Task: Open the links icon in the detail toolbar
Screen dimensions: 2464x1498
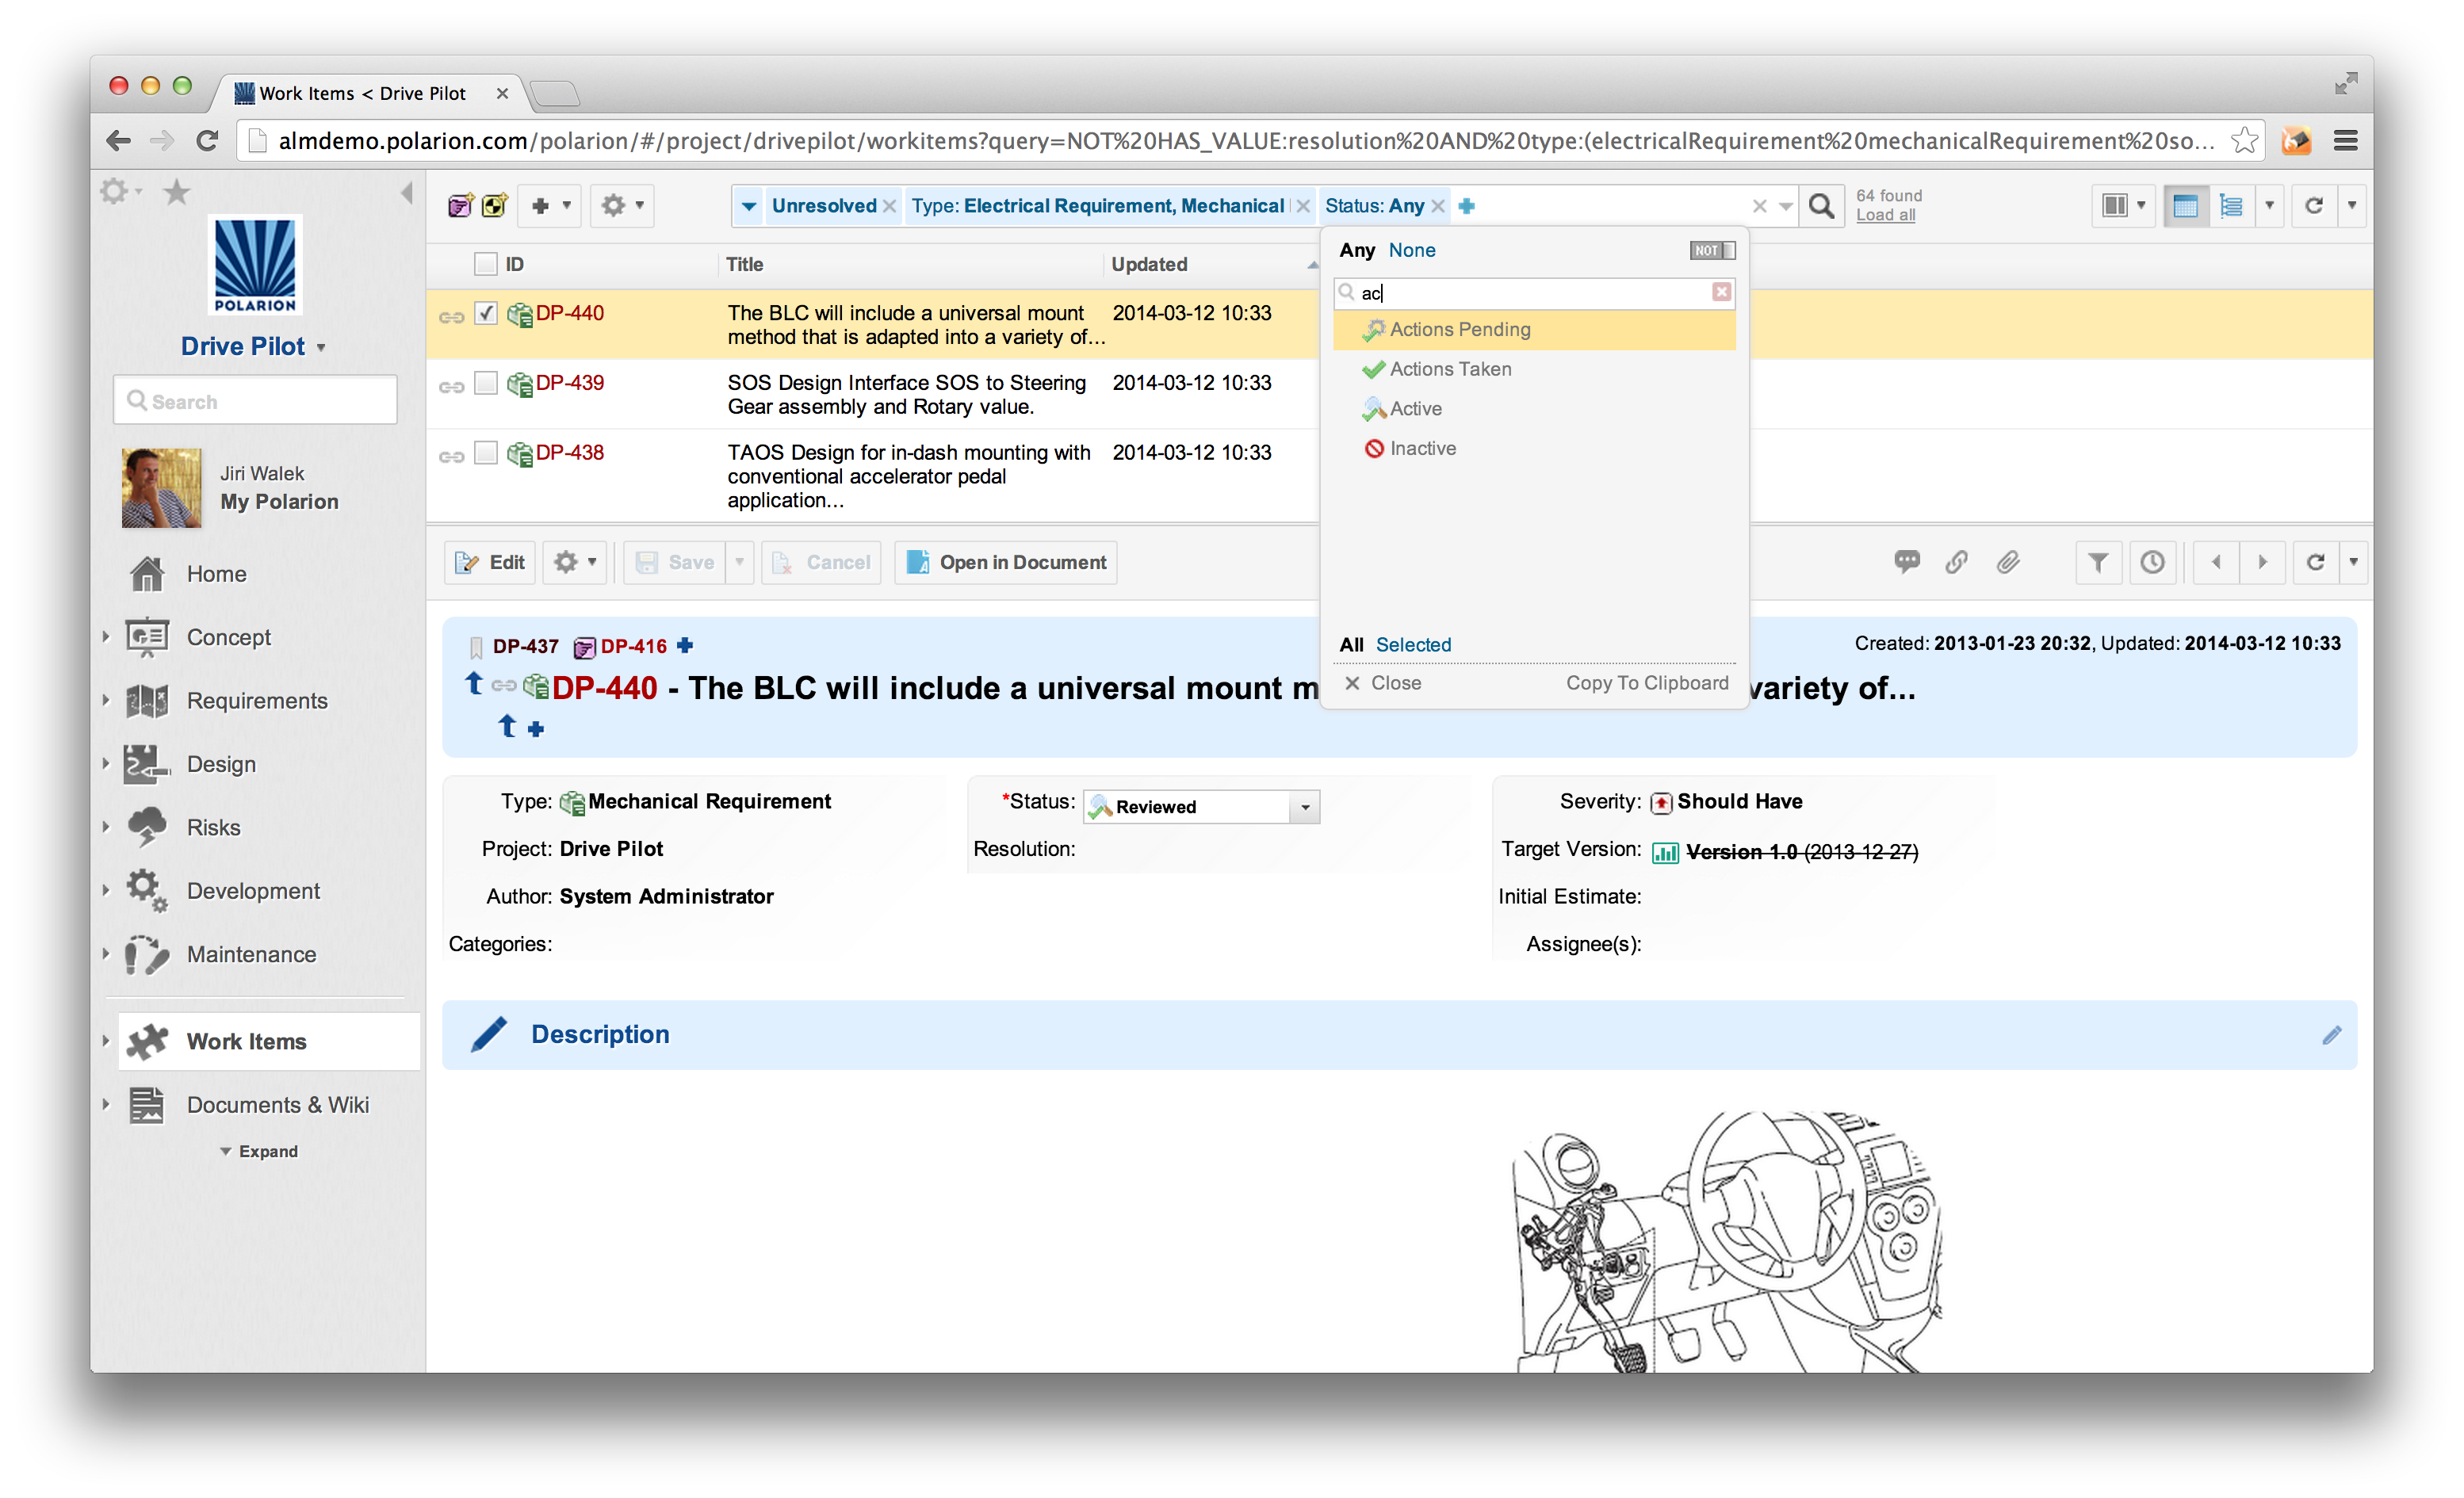Action: pos(1956,562)
